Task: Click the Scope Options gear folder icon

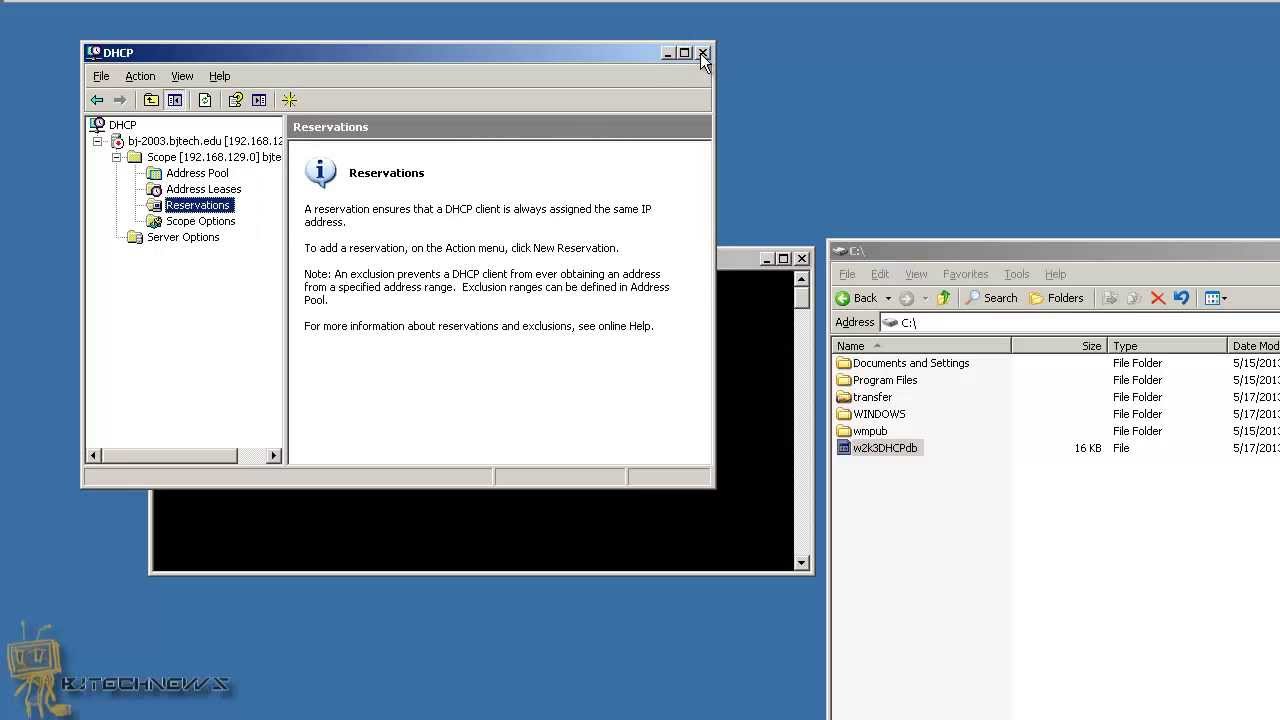Action: [154, 221]
